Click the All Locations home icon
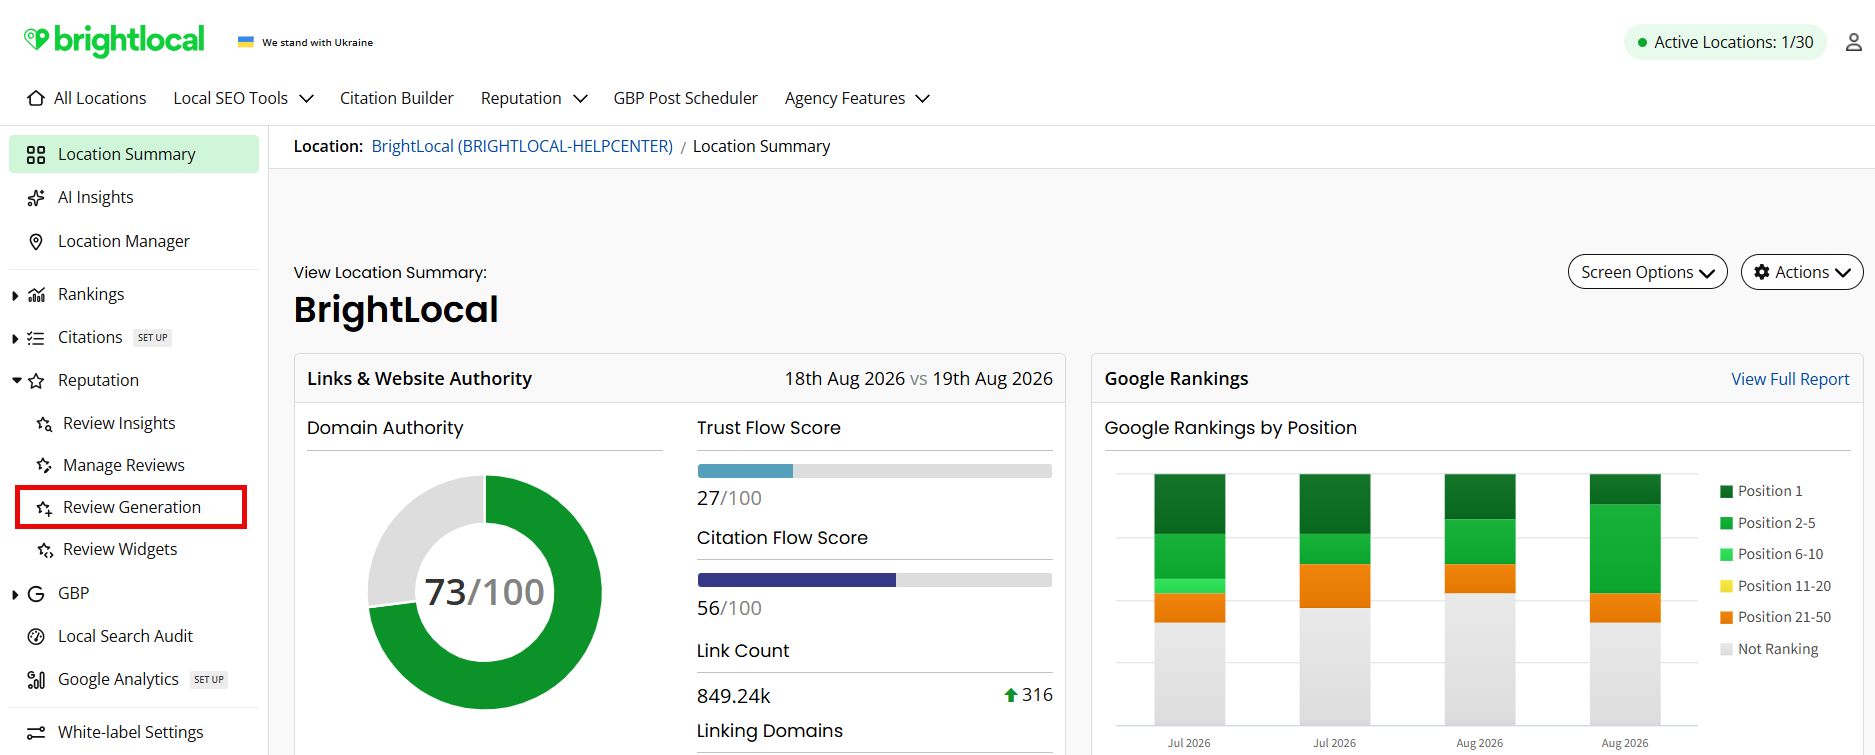 pyautogui.click(x=36, y=98)
